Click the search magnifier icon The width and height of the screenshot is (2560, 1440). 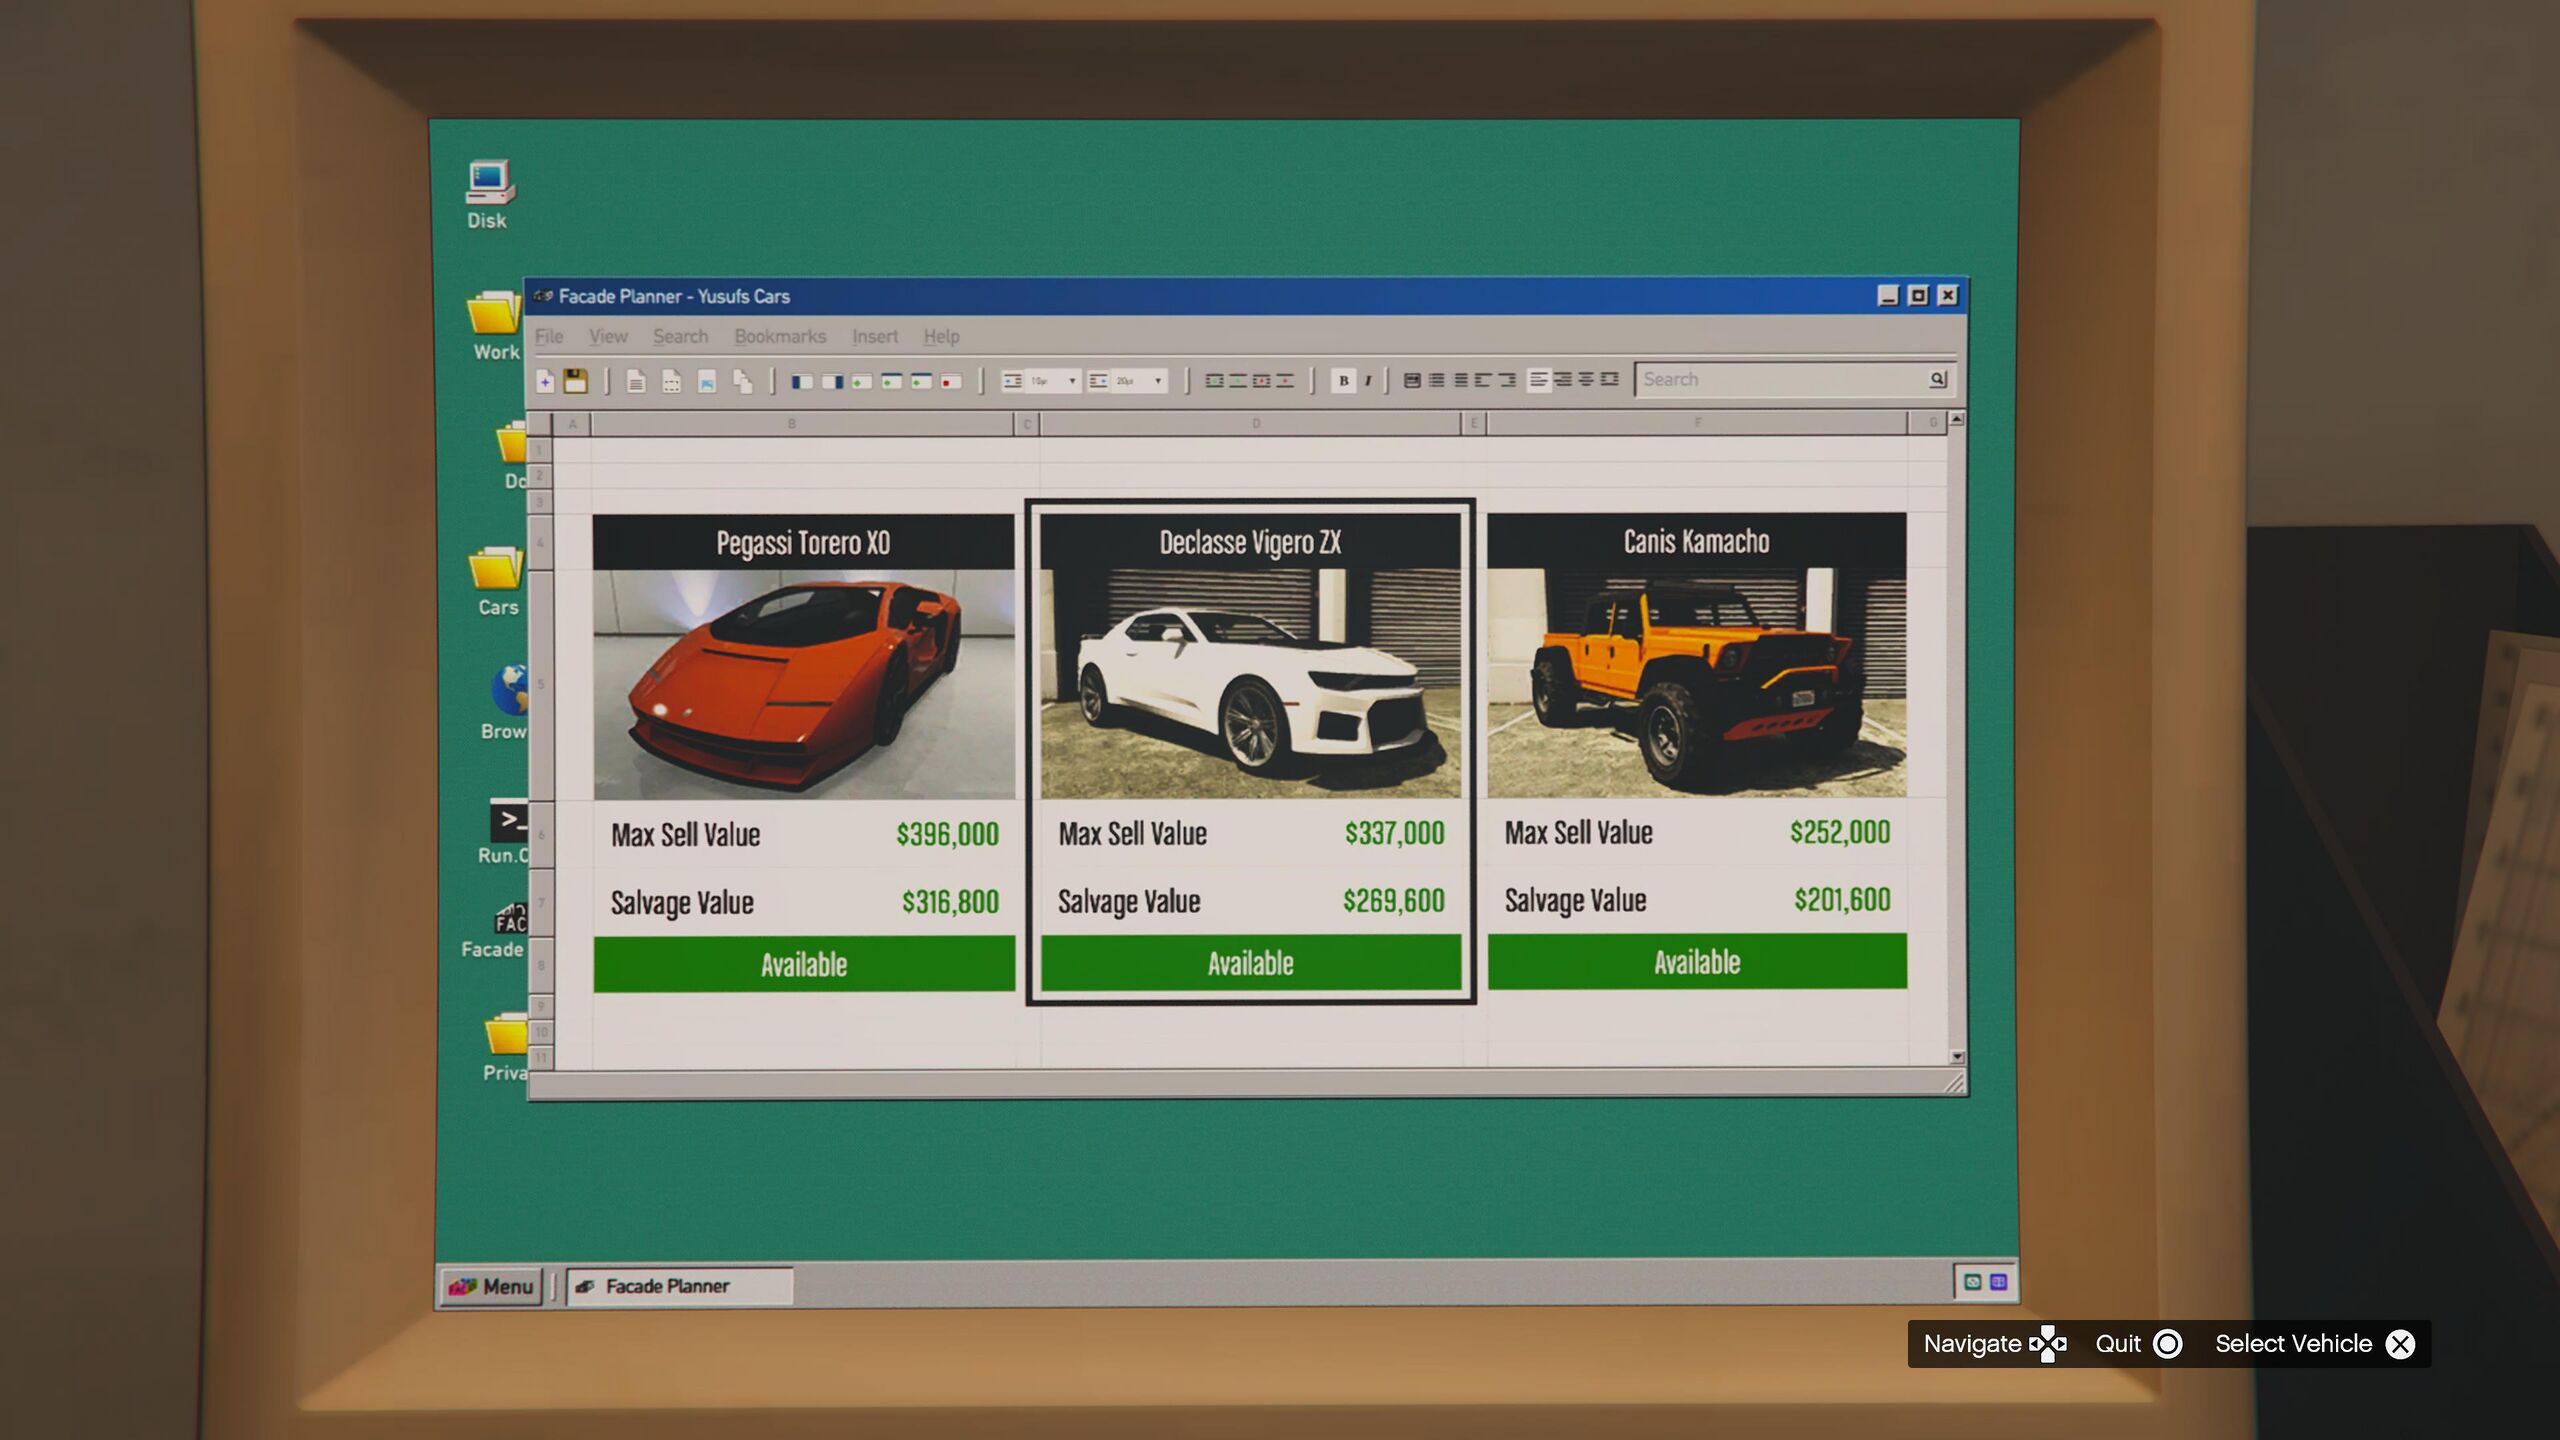(1937, 379)
